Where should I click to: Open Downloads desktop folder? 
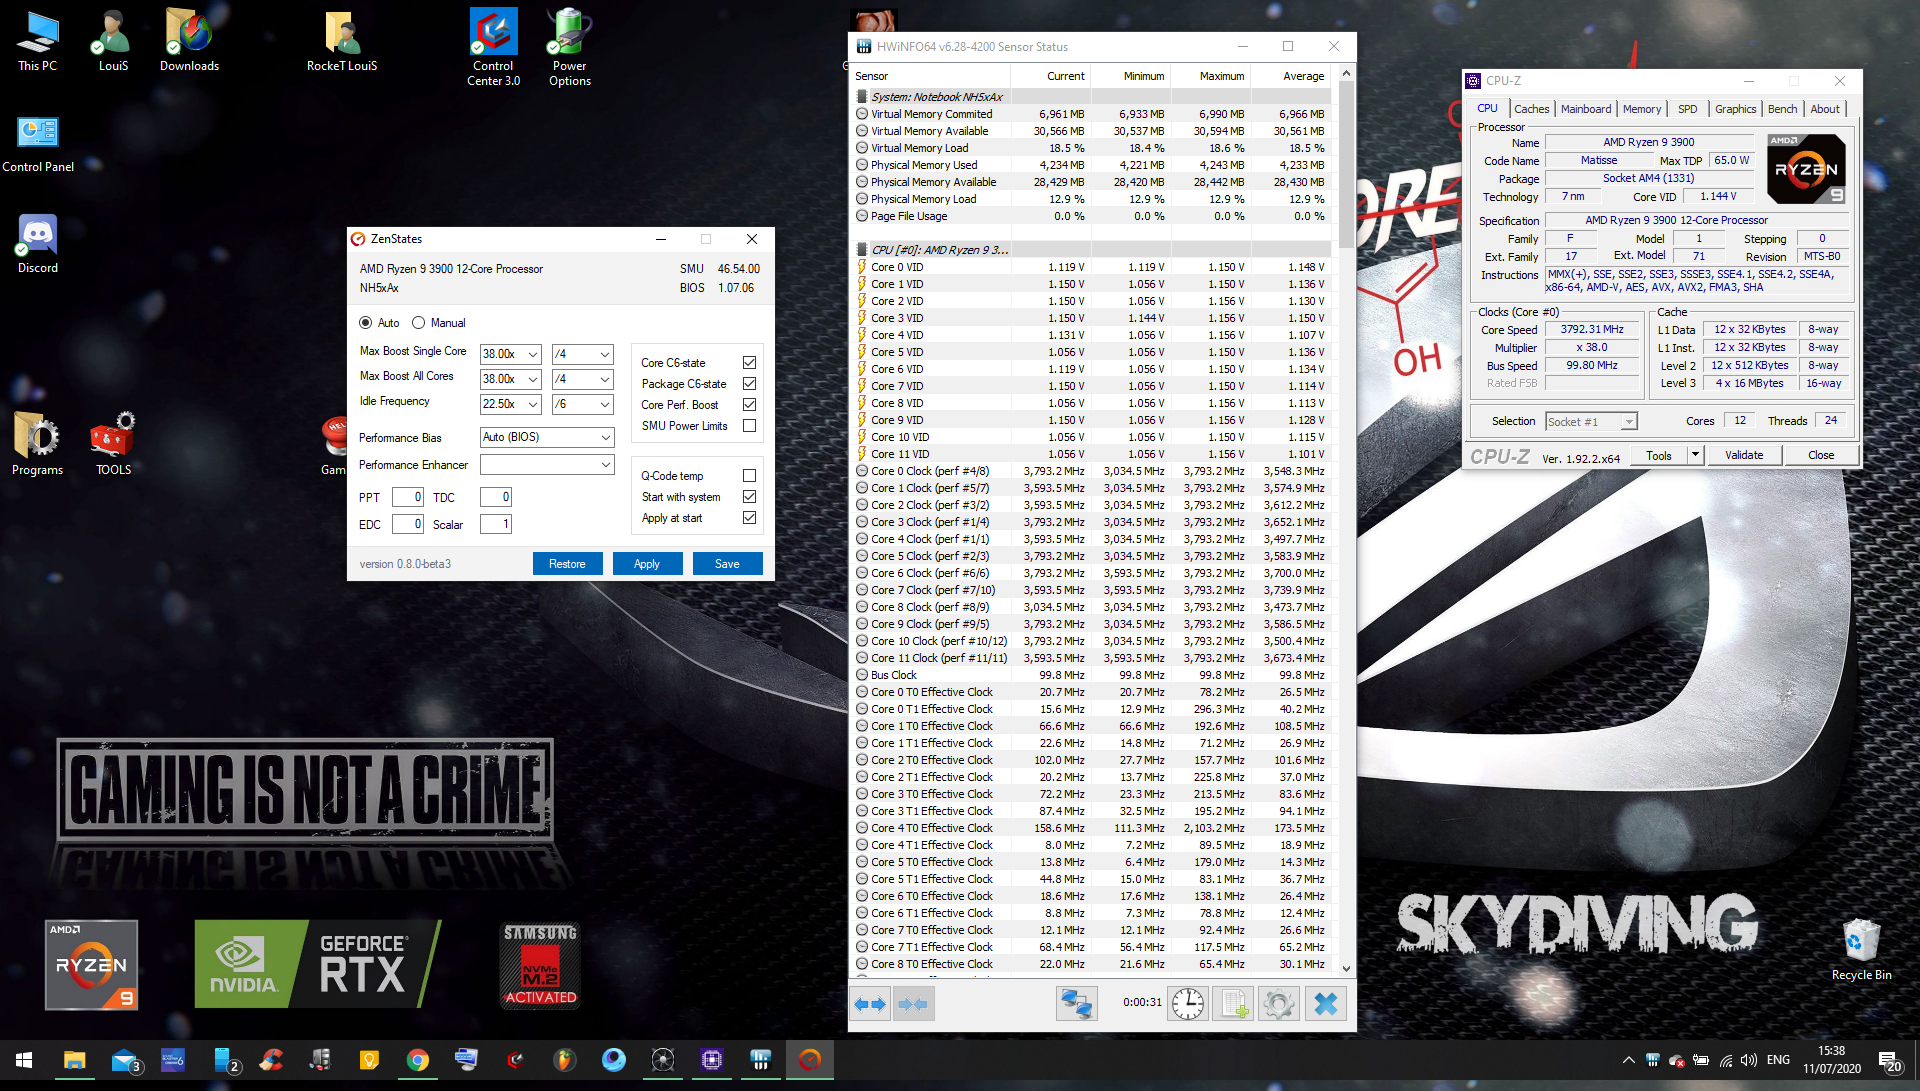pyautogui.click(x=189, y=42)
